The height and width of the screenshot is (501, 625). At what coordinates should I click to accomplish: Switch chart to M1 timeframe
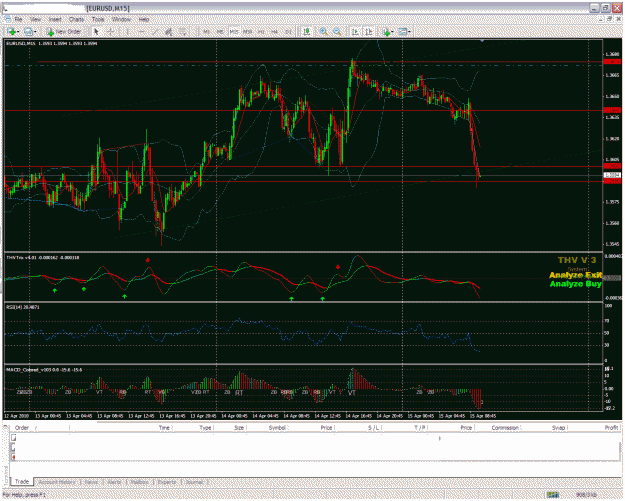coord(206,31)
